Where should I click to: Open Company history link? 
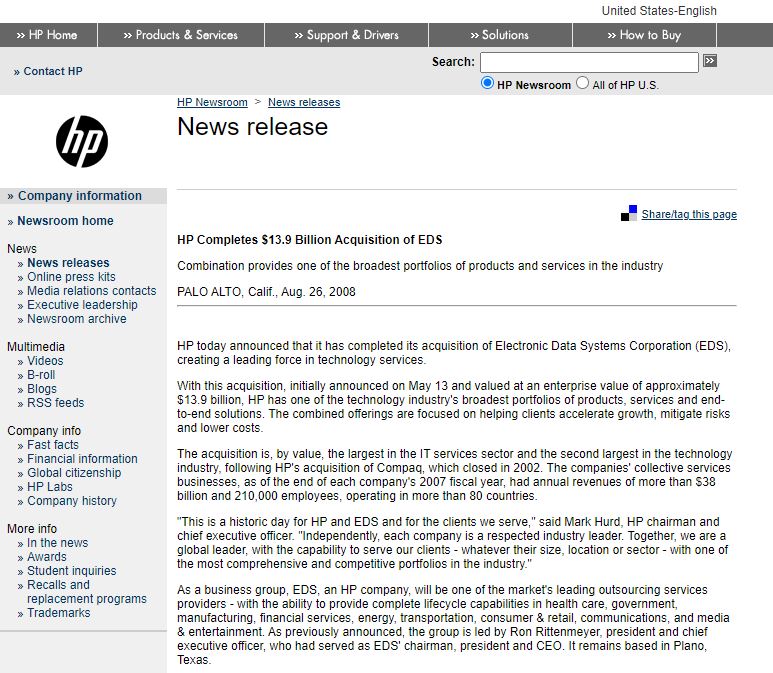coord(72,501)
